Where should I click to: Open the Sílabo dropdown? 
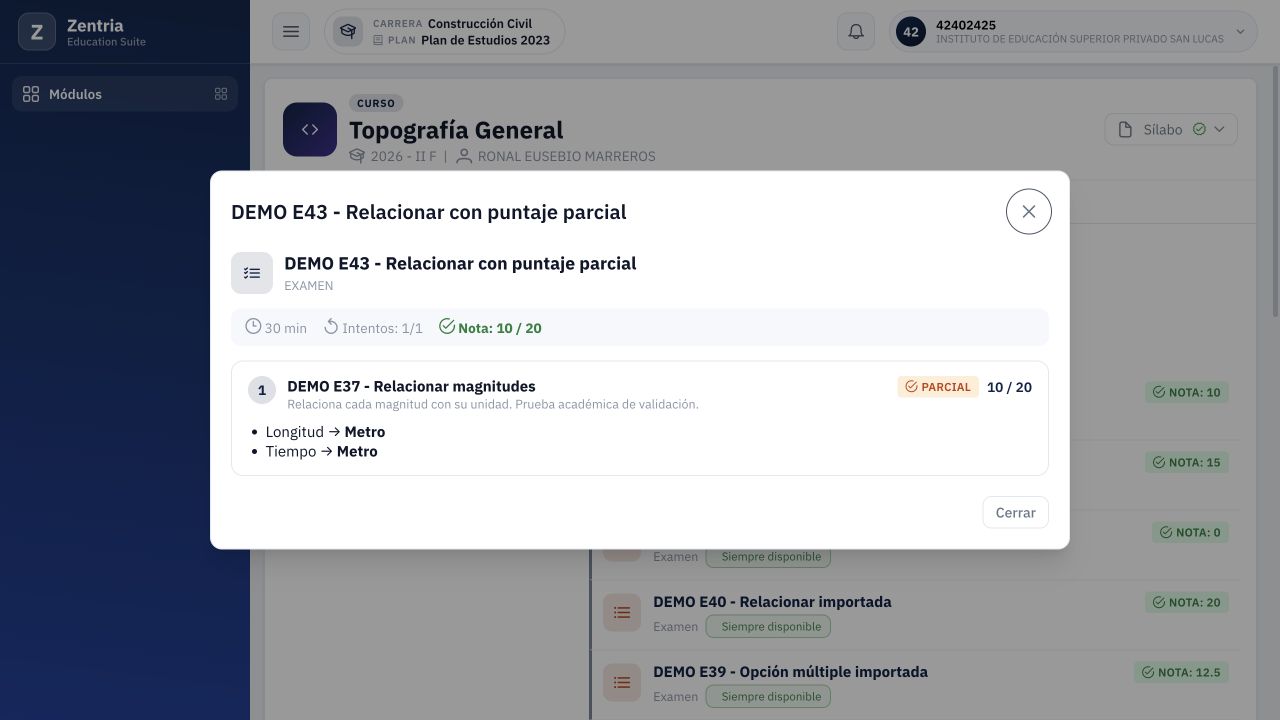click(x=1171, y=129)
